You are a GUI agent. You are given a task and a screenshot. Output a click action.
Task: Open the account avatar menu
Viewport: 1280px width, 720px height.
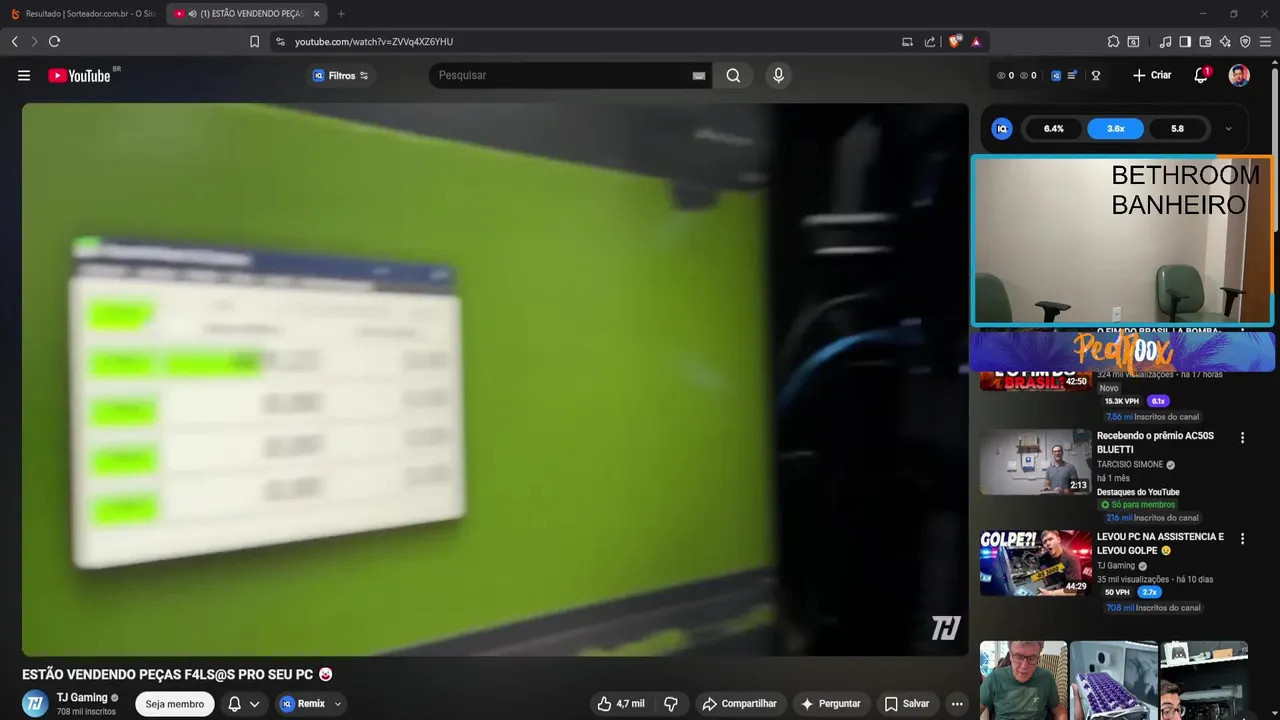pyautogui.click(x=1239, y=75)
